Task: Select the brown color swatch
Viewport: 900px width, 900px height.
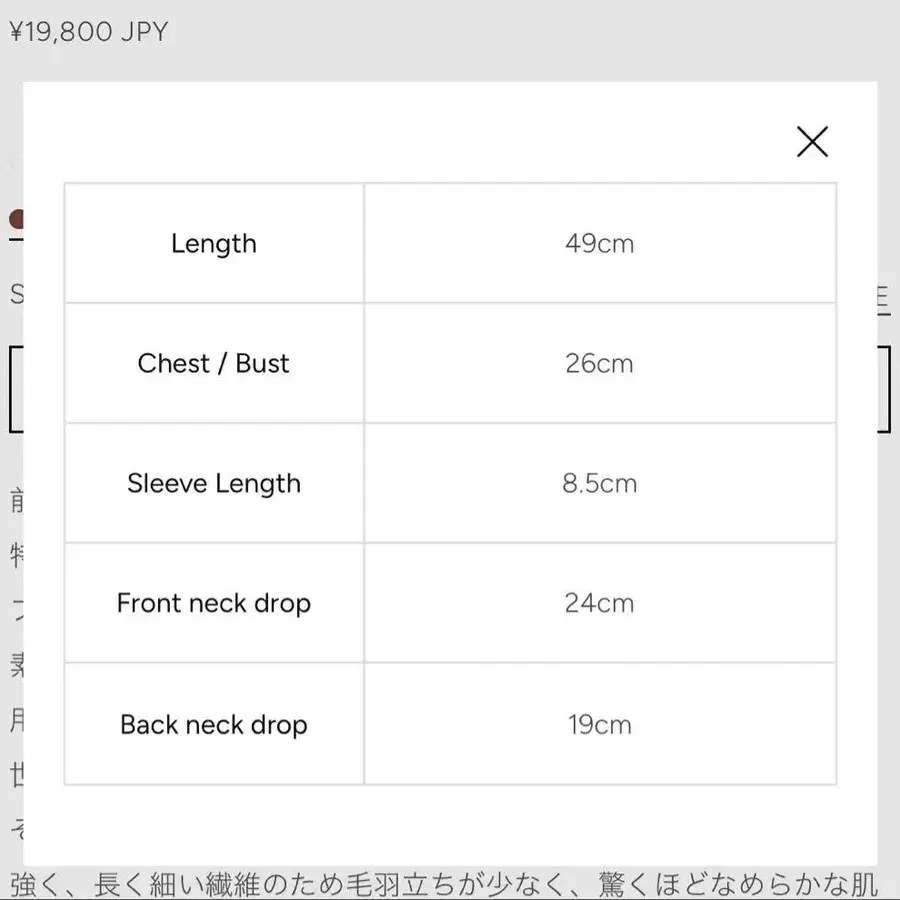Action: (16, 219)
